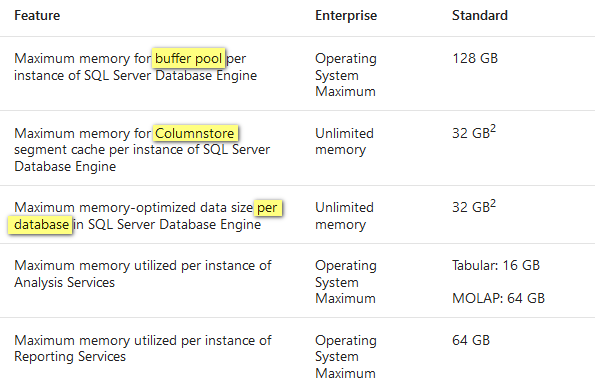595x387 pixels.
Task: Click footnote 2 on Columnstore 32 GB
Action: tap(493, 129)
